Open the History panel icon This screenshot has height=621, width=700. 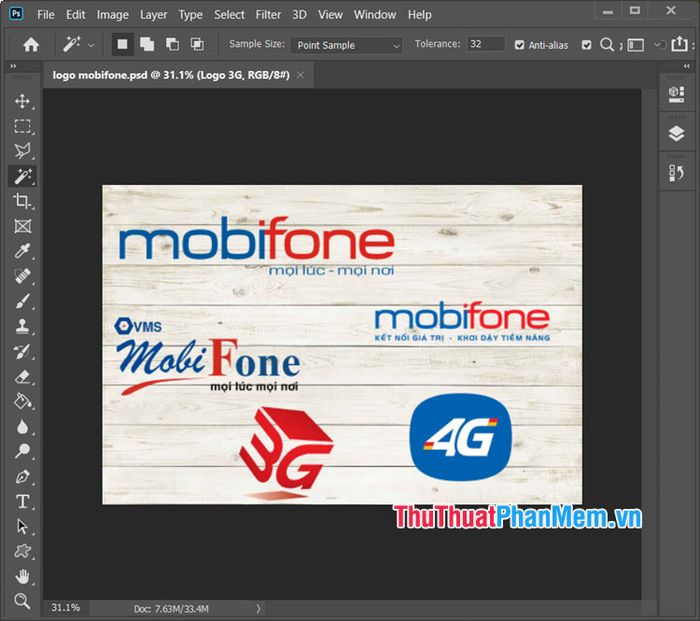tap(677, 173)
